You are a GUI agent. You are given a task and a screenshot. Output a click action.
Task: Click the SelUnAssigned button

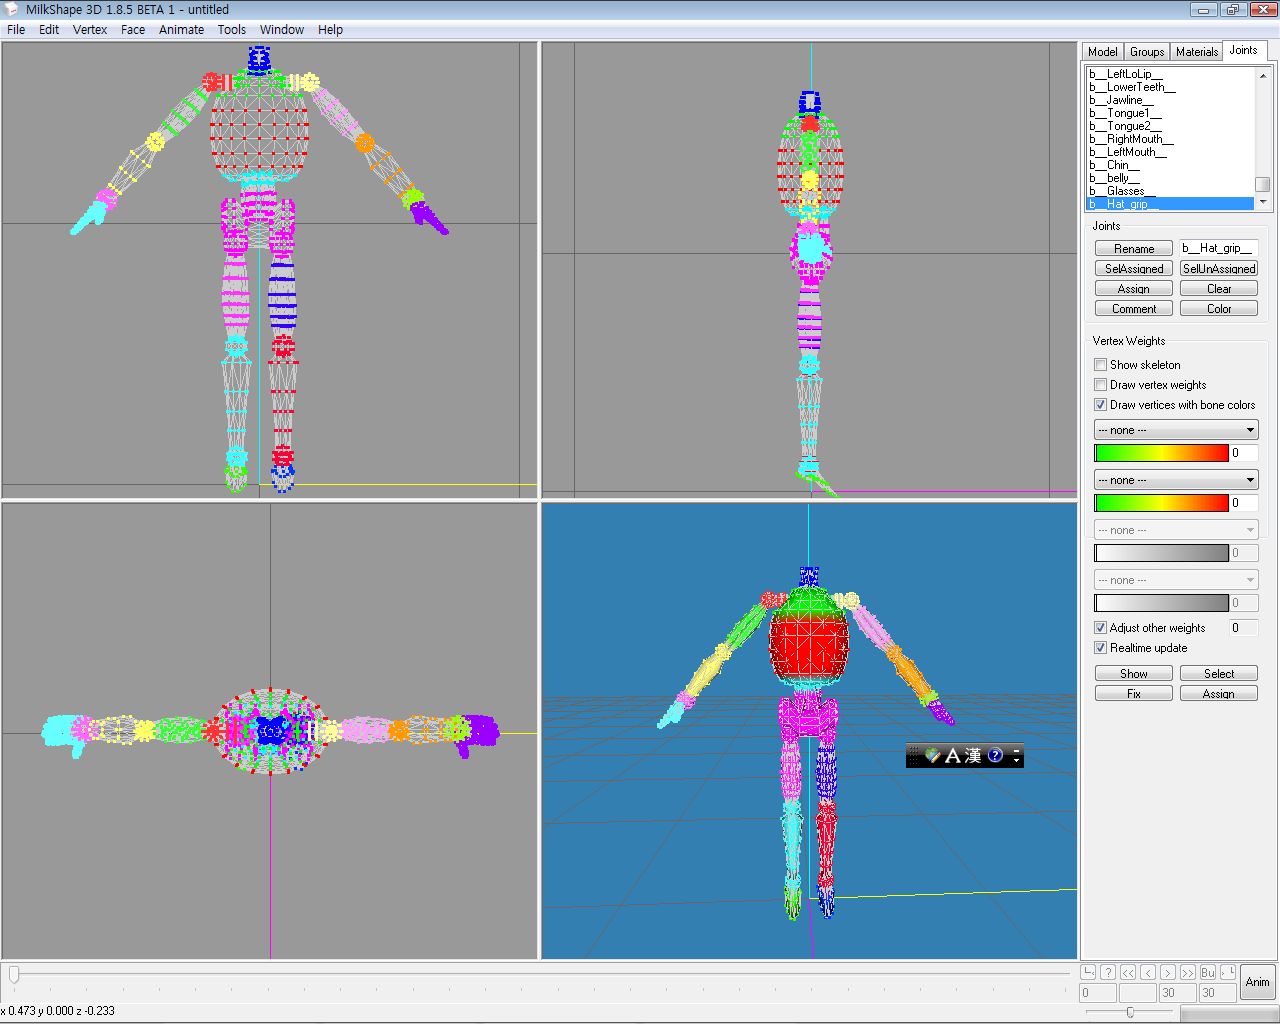[1218, 268]
